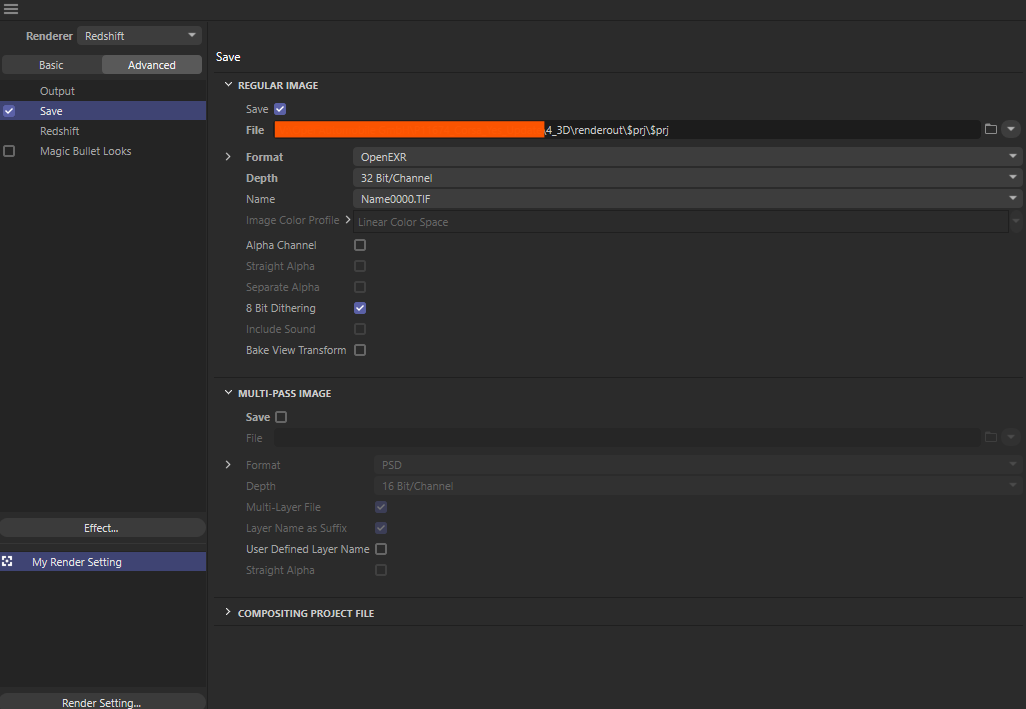This screenshot has height=709, width=1026.
Task: Enable Multi-Pass Image Save checkbox
Action: coord(280,417)
